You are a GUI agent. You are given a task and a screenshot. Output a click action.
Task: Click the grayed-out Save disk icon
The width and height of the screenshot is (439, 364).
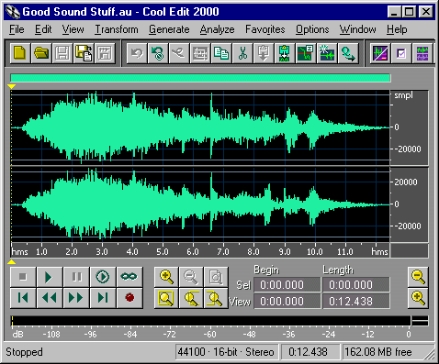[62, 53]
